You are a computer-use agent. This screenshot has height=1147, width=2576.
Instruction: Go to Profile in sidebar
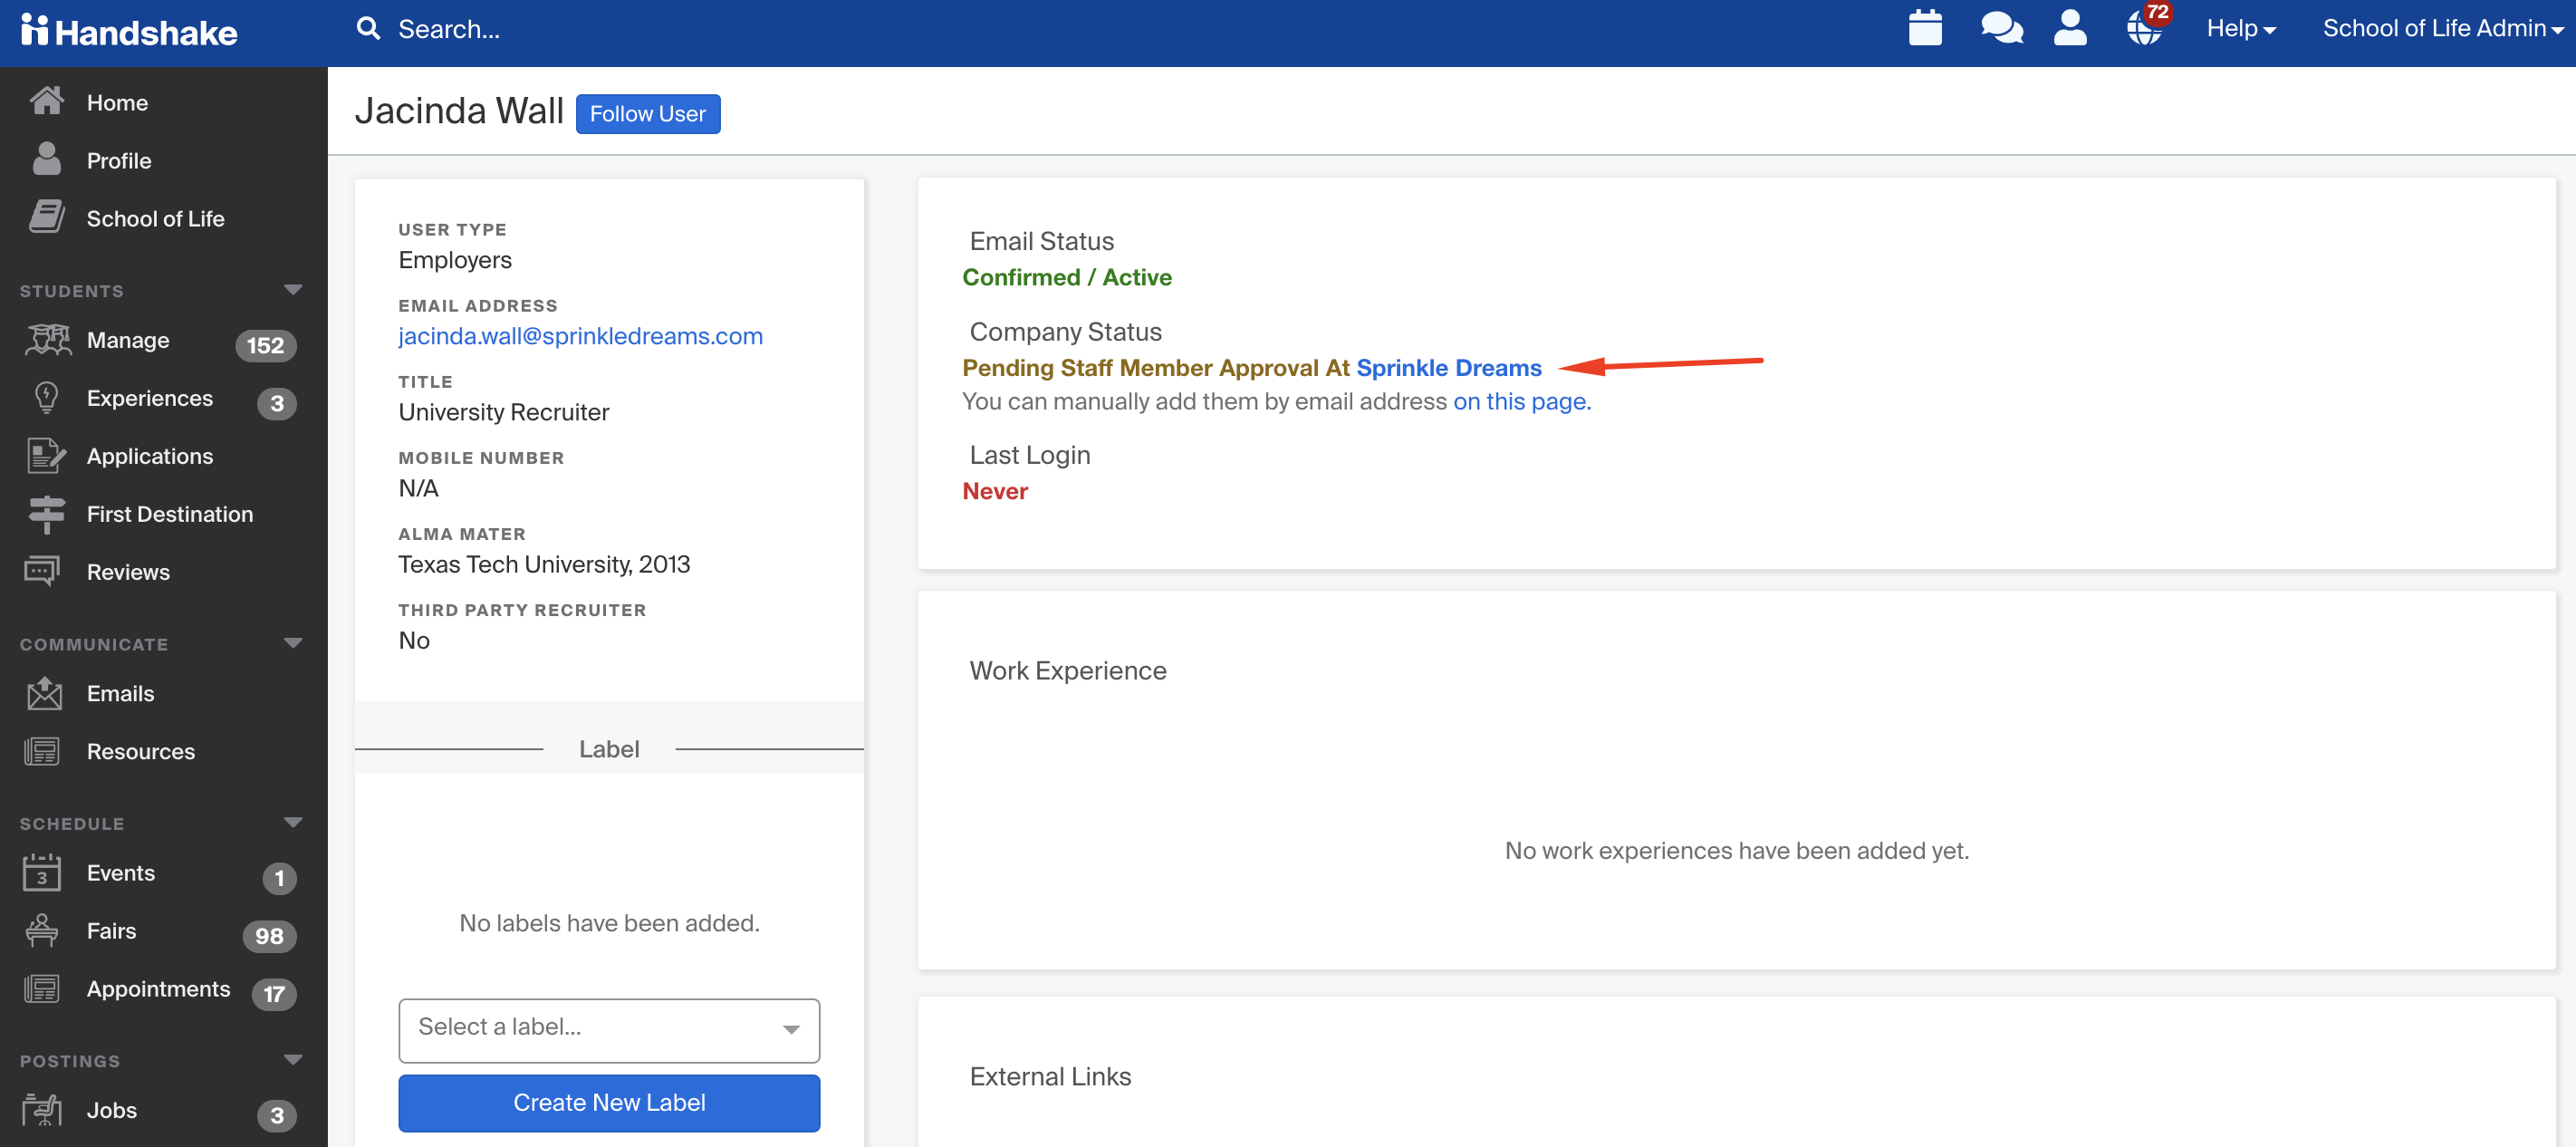tap(119, 160)
